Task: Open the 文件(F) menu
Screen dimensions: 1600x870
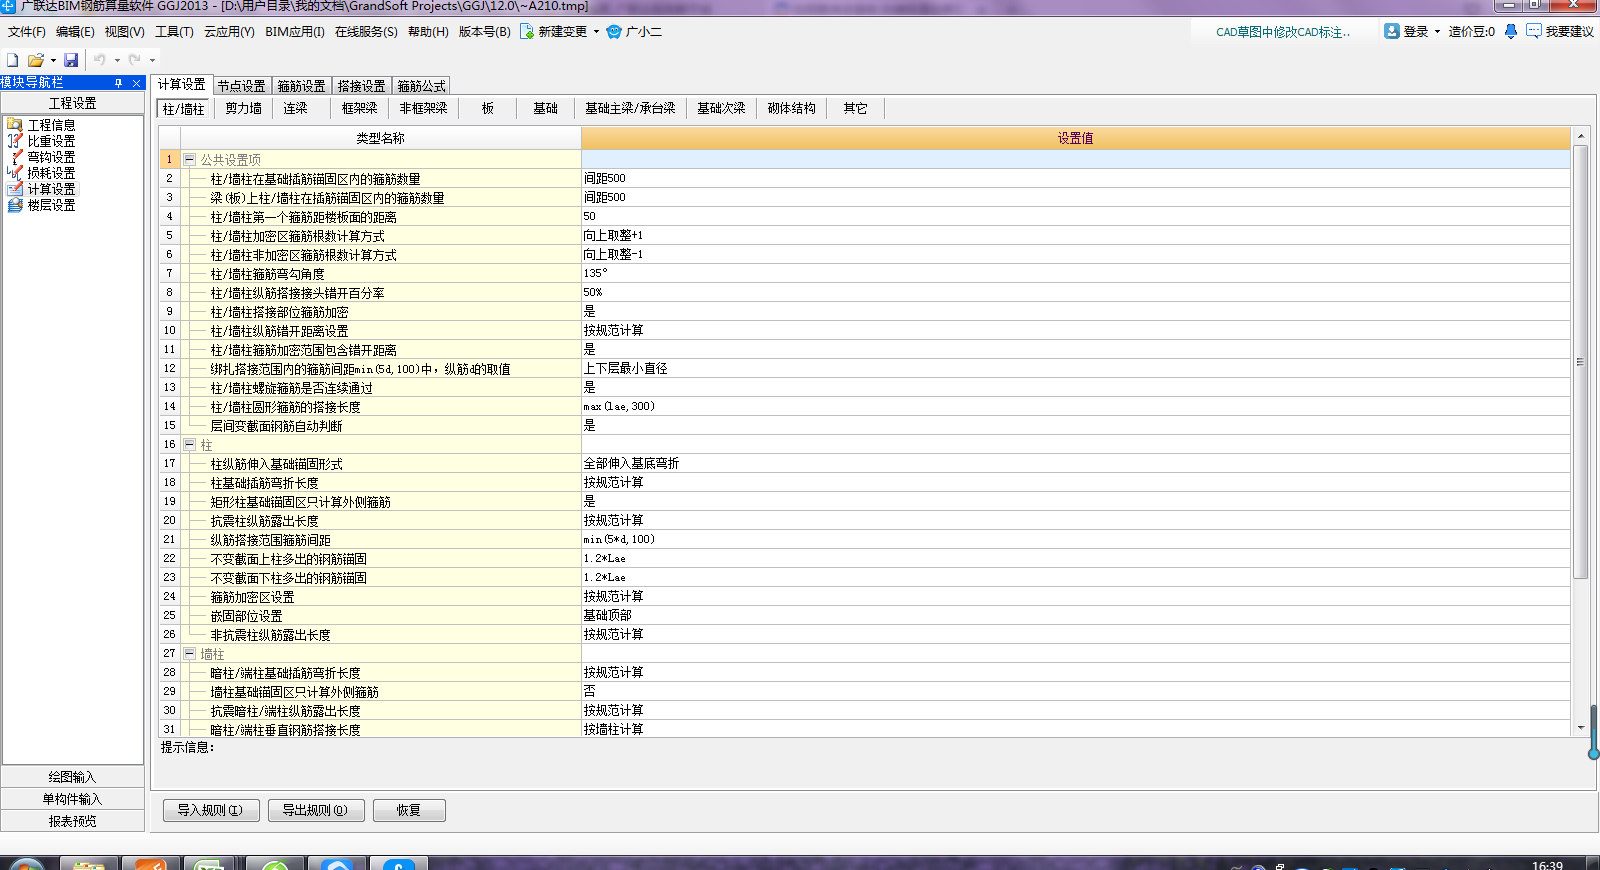Action: (x=27, y=32)
